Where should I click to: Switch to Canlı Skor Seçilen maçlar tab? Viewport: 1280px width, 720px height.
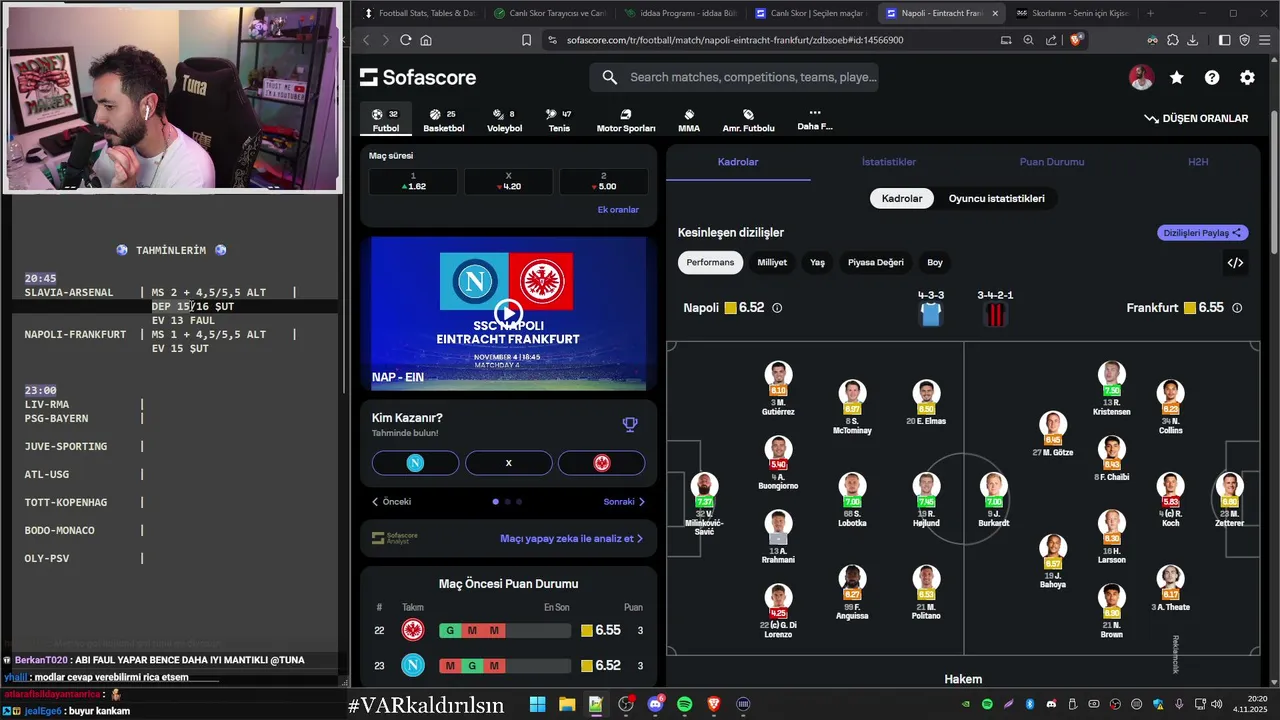coord(808,13)
